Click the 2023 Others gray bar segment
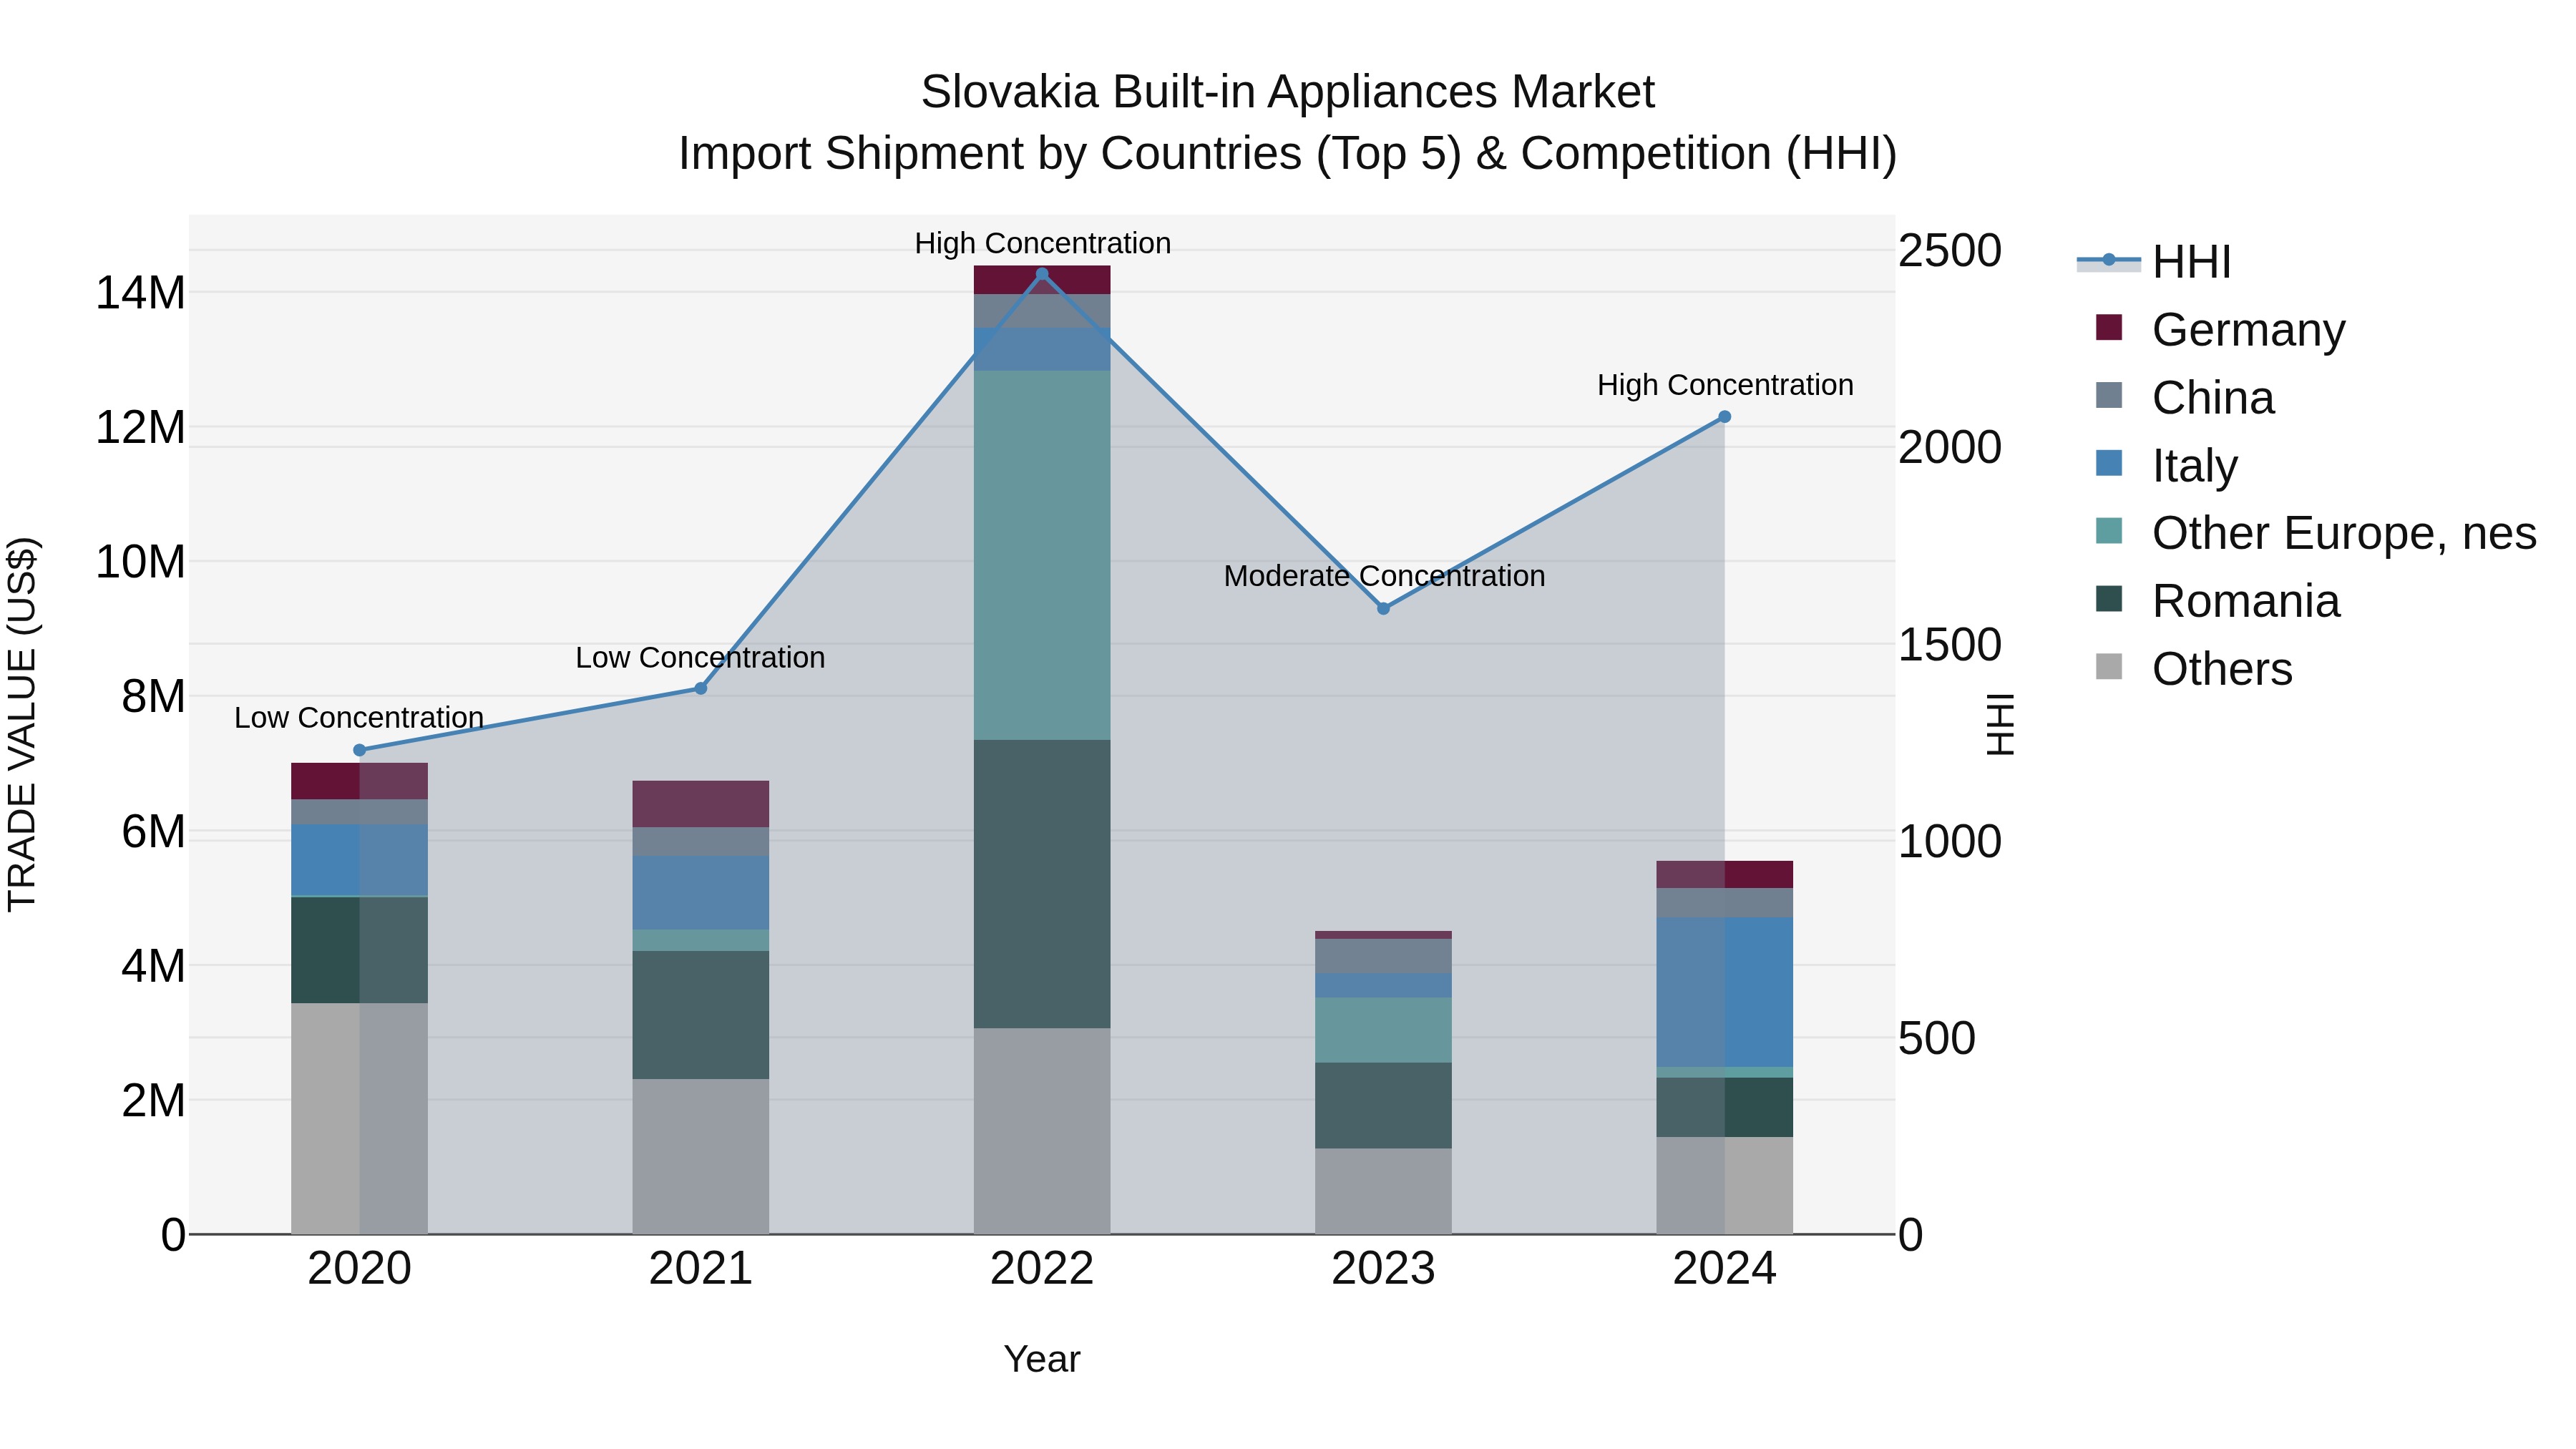This screenshot has width=2576, height=1449. [x=1384, y=1191]
